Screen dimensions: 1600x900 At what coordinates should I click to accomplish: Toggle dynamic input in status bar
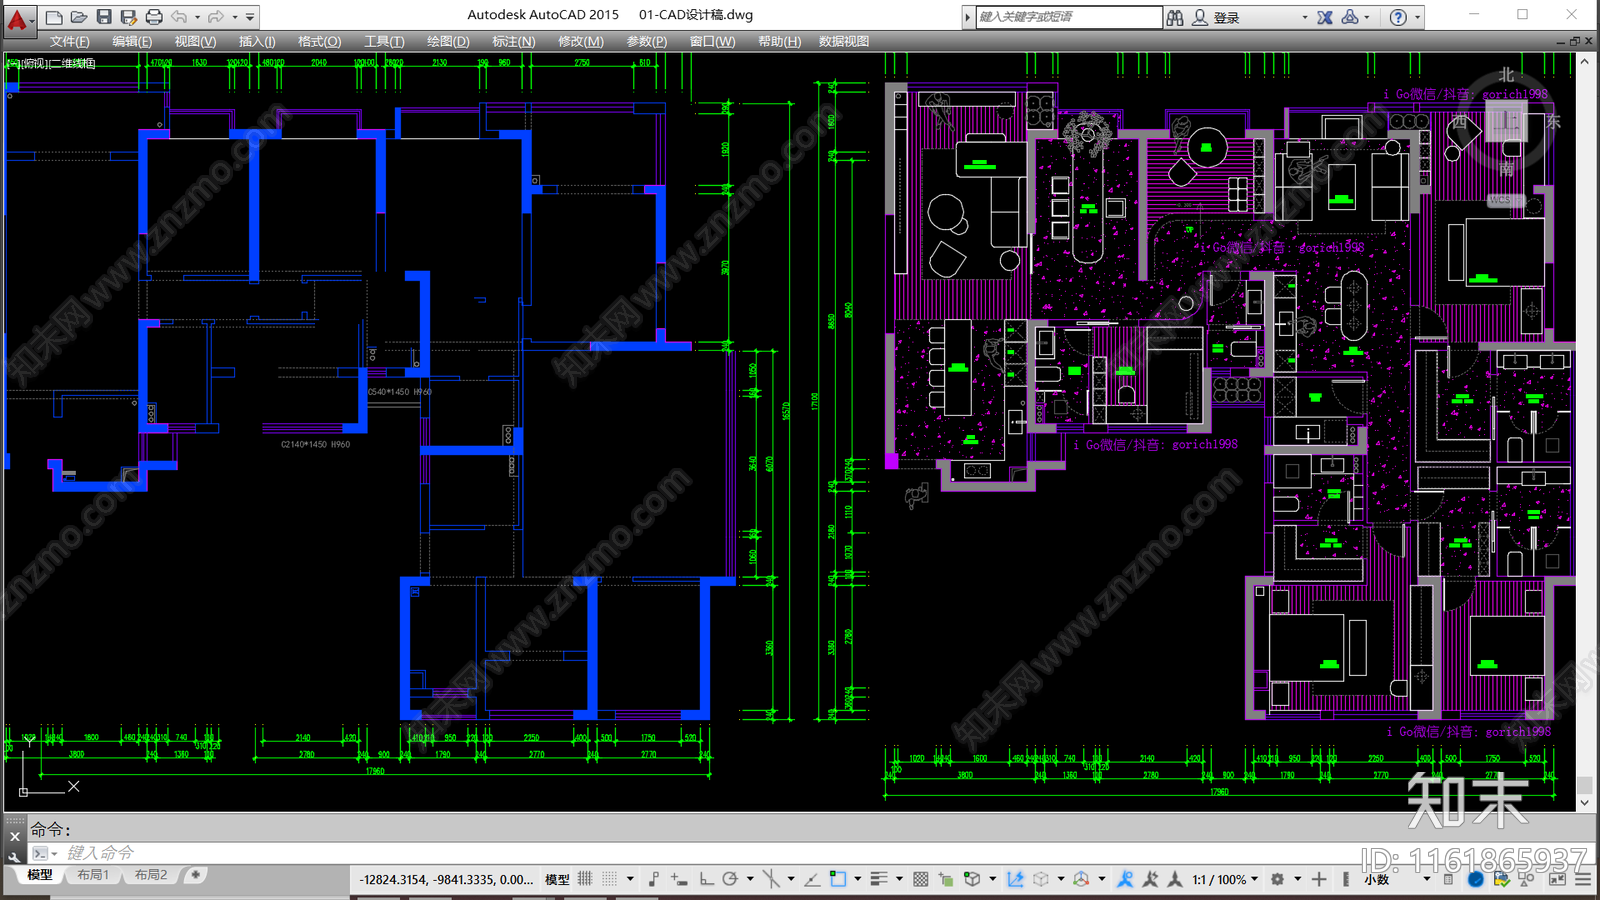(679, 879)
